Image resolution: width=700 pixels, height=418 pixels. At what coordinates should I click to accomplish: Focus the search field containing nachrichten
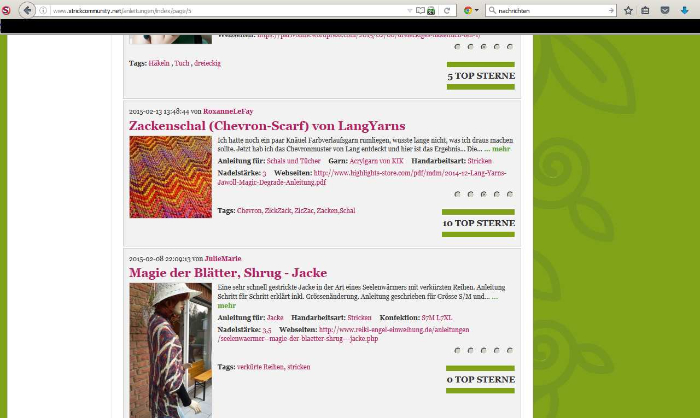coord(551,10)
